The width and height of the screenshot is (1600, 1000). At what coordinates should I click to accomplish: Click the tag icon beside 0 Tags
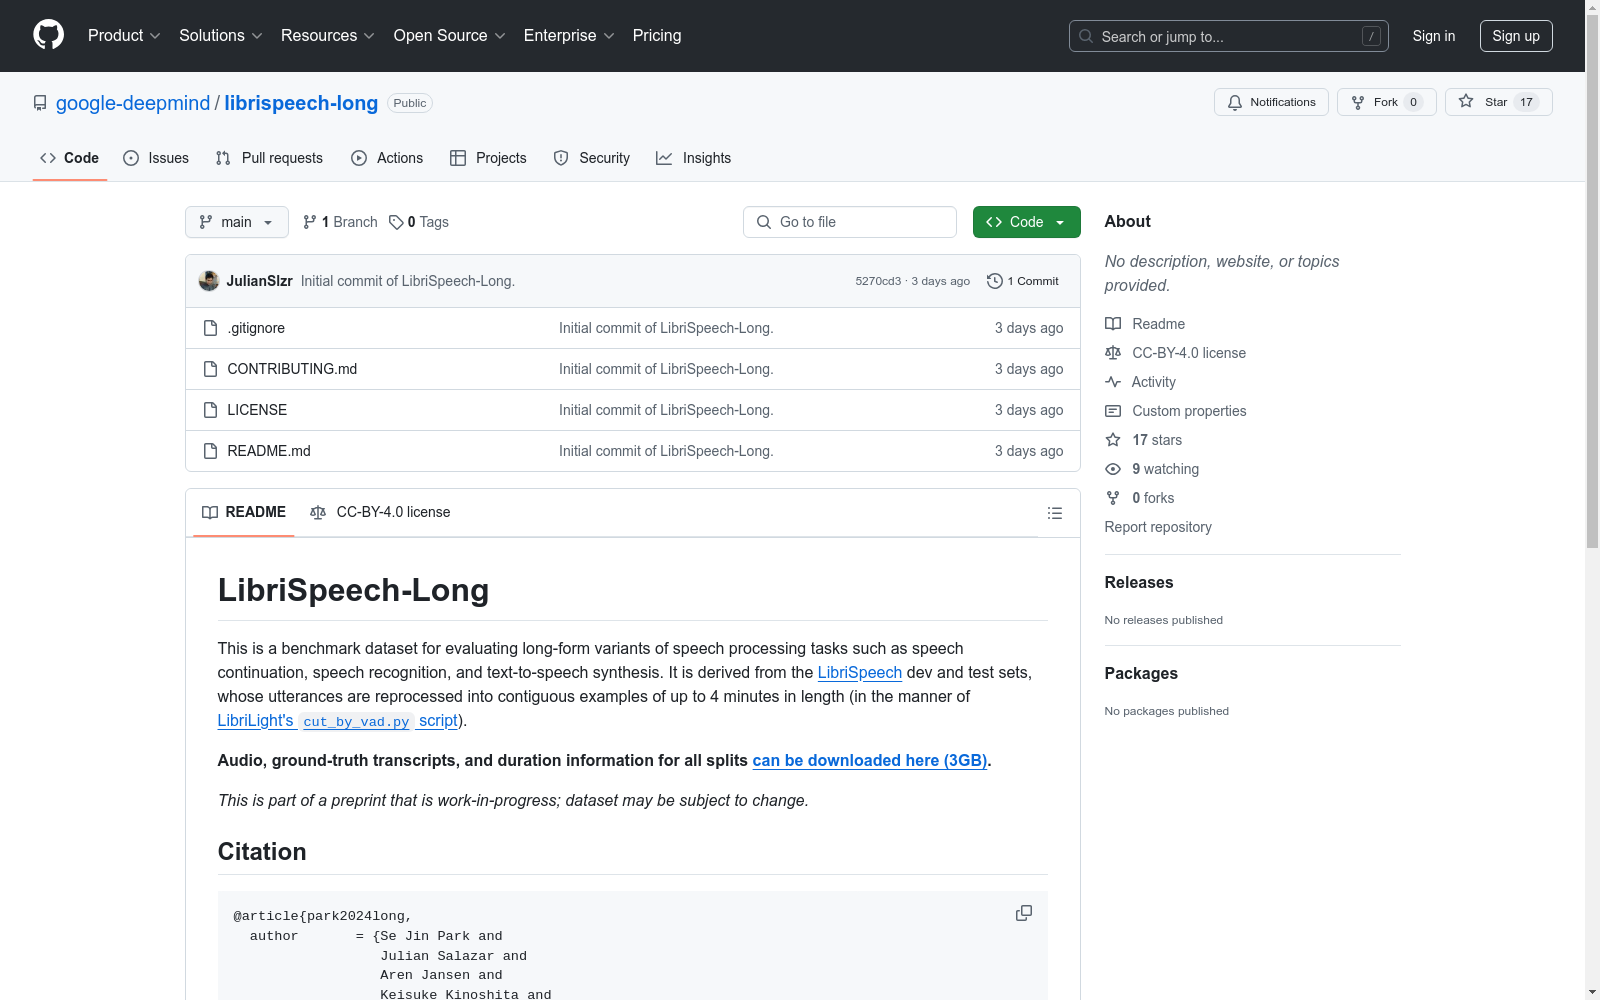click(396, 222)
